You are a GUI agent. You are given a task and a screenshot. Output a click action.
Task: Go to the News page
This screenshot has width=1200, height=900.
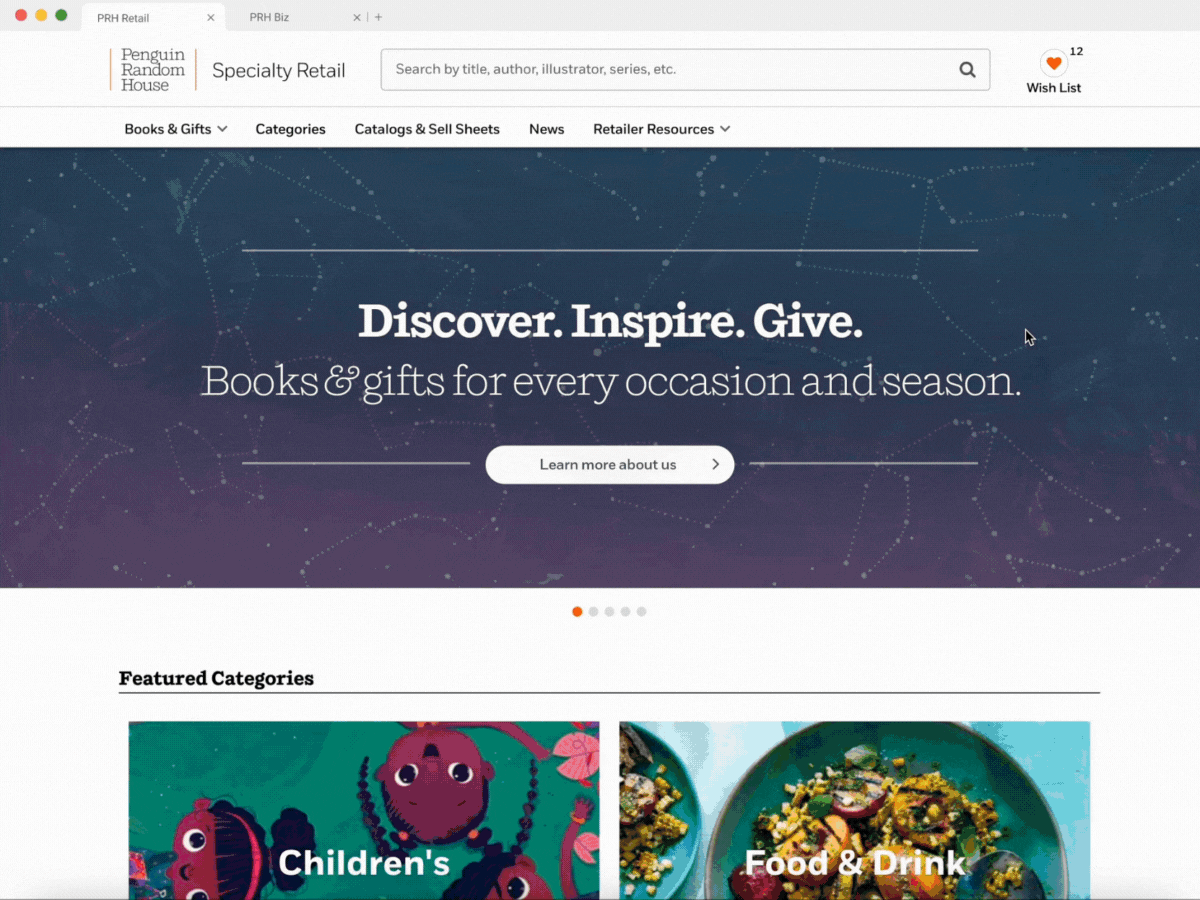[547, 129]
